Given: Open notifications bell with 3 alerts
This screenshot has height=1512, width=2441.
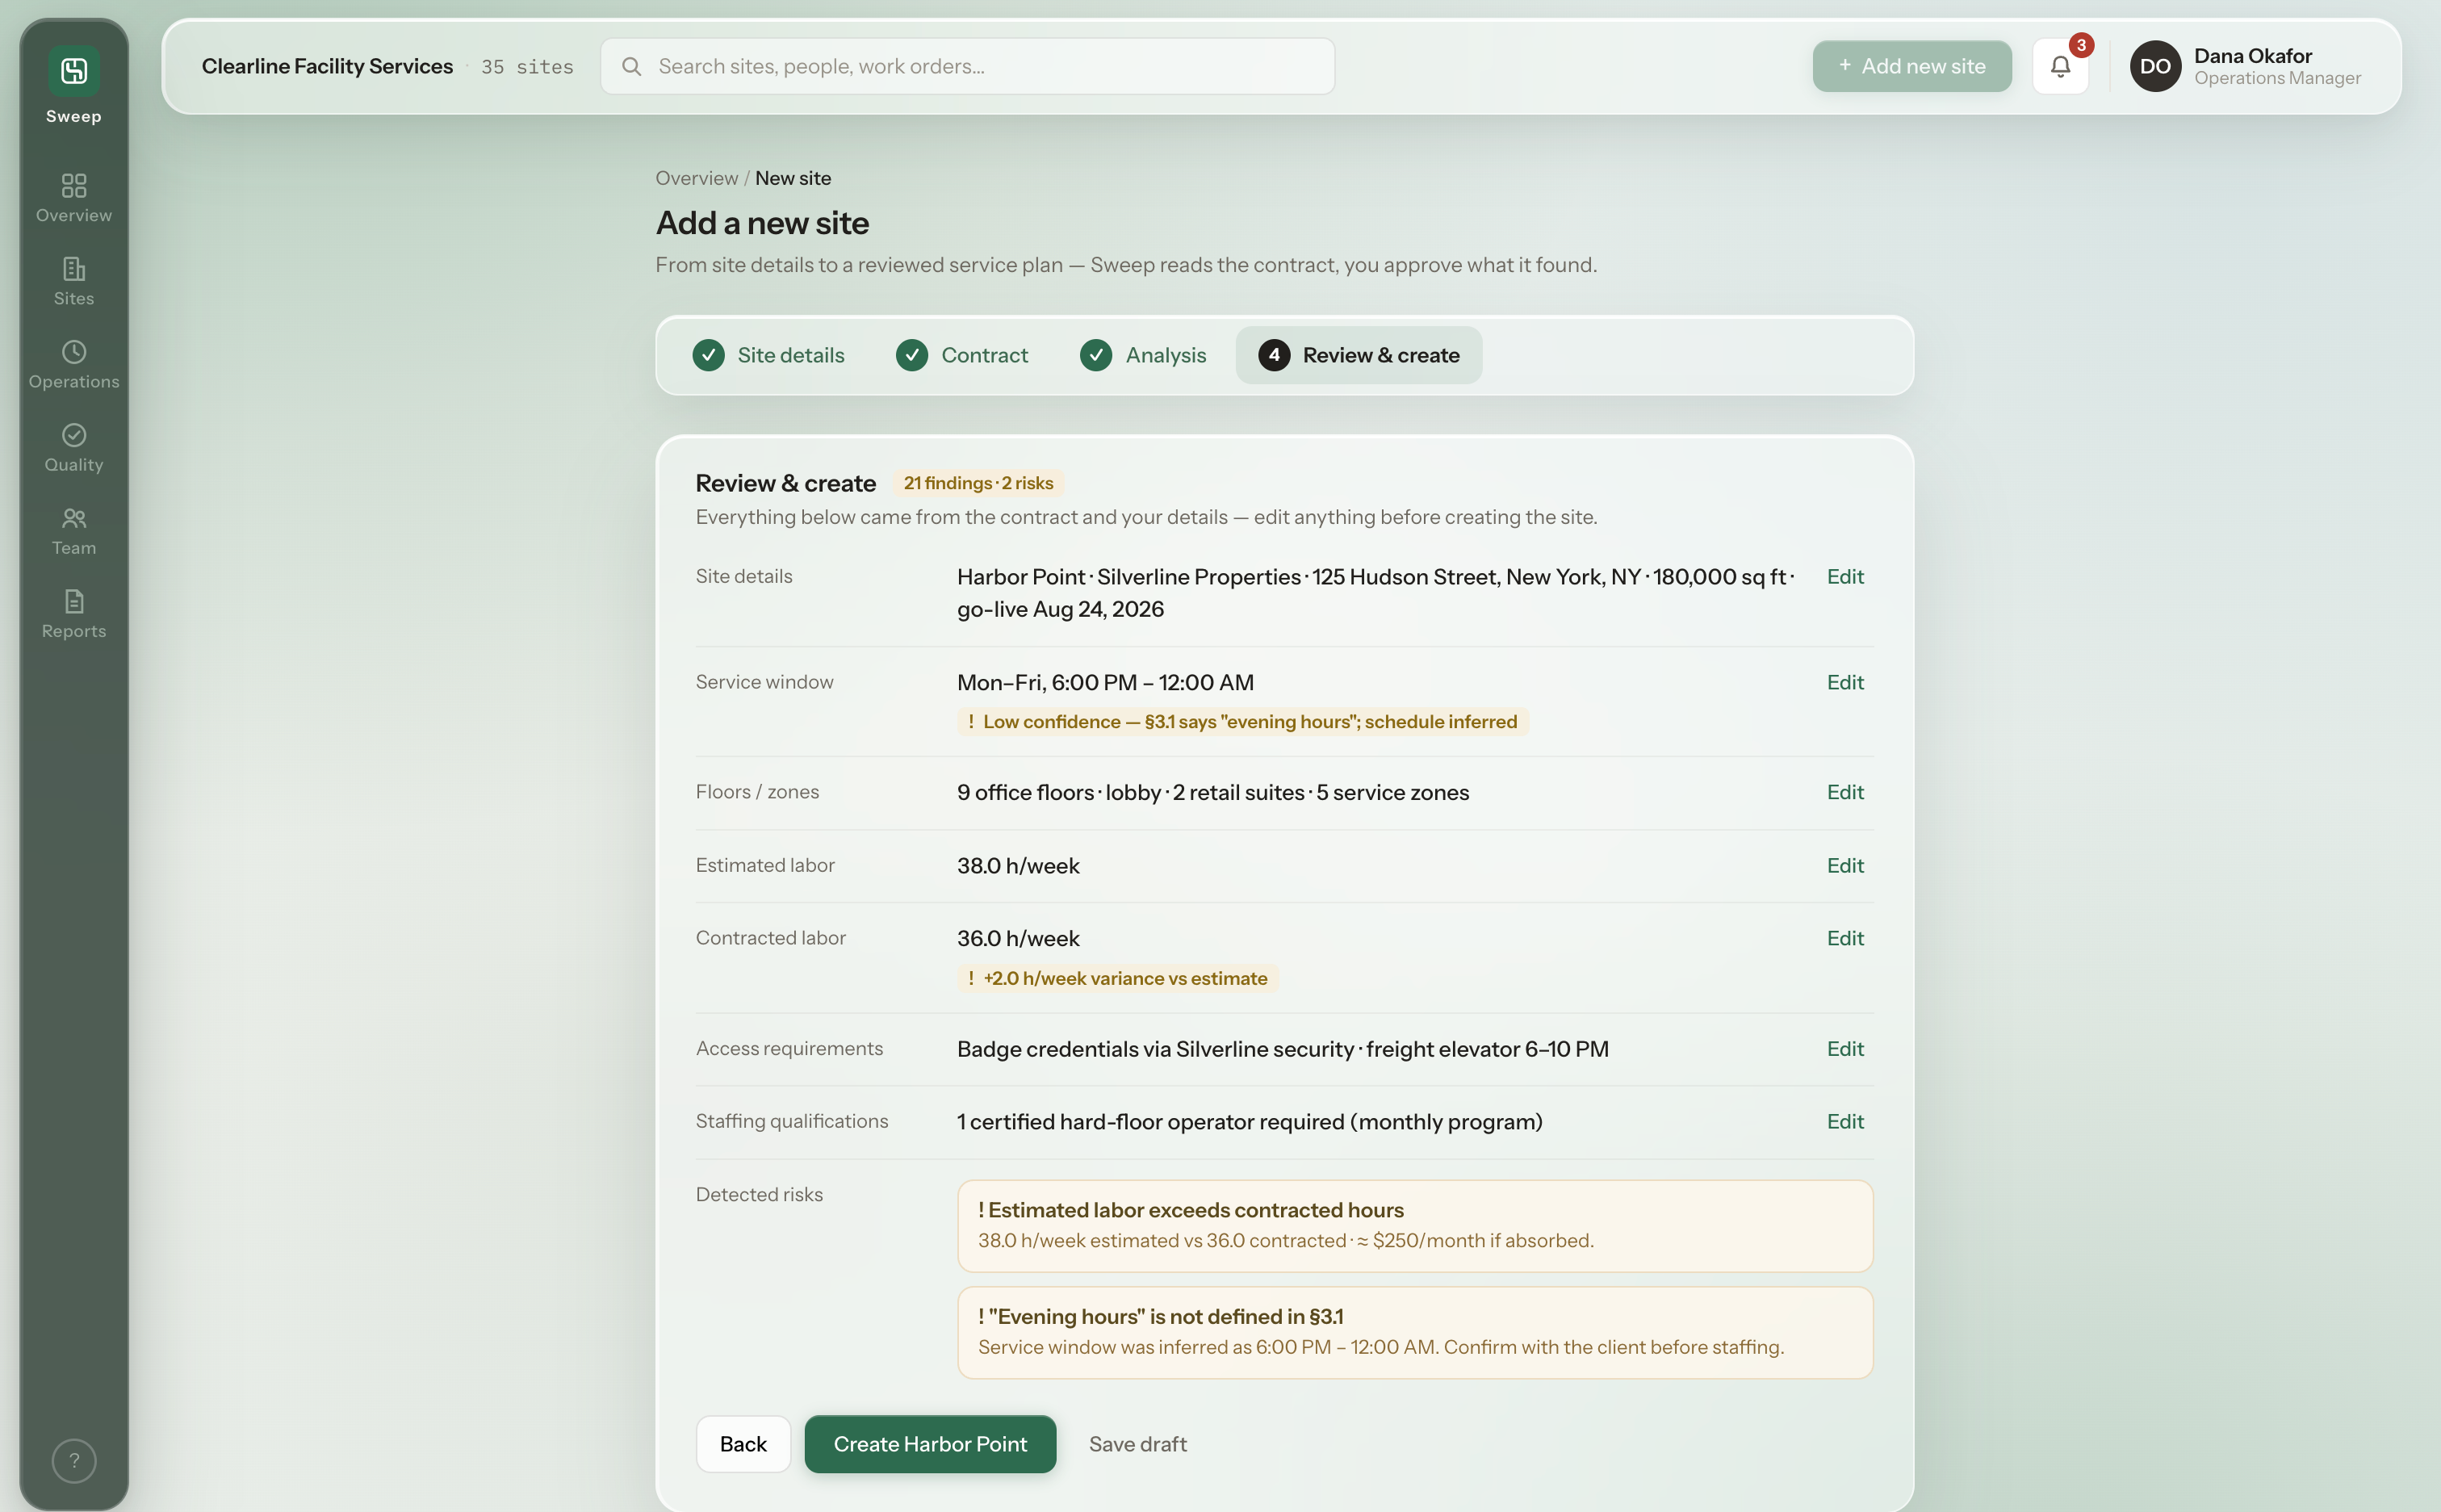Looking at the screenshot, I should tap(2060, 66).
